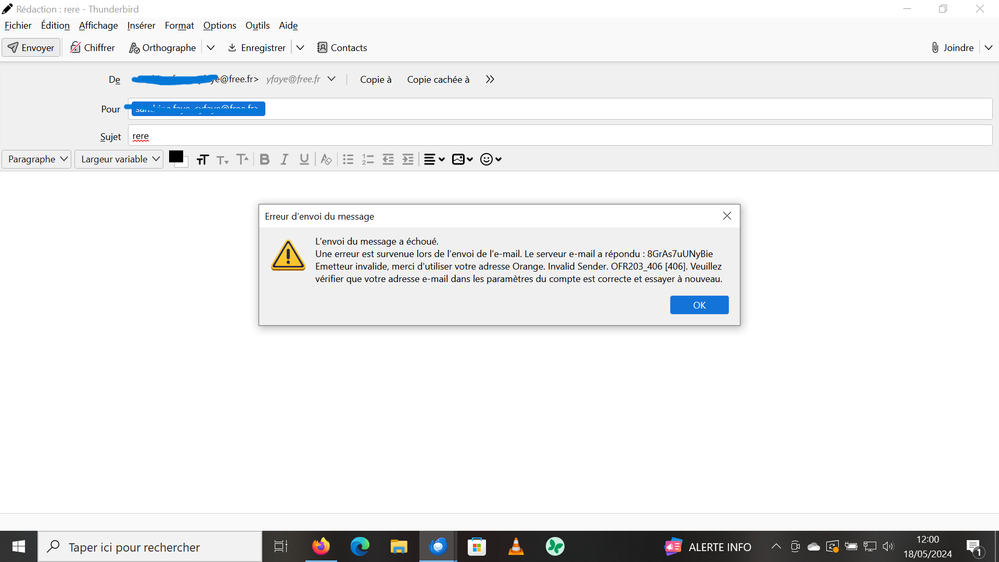
Task: Click the remove text formatting icon
Action: coord(326,159)
